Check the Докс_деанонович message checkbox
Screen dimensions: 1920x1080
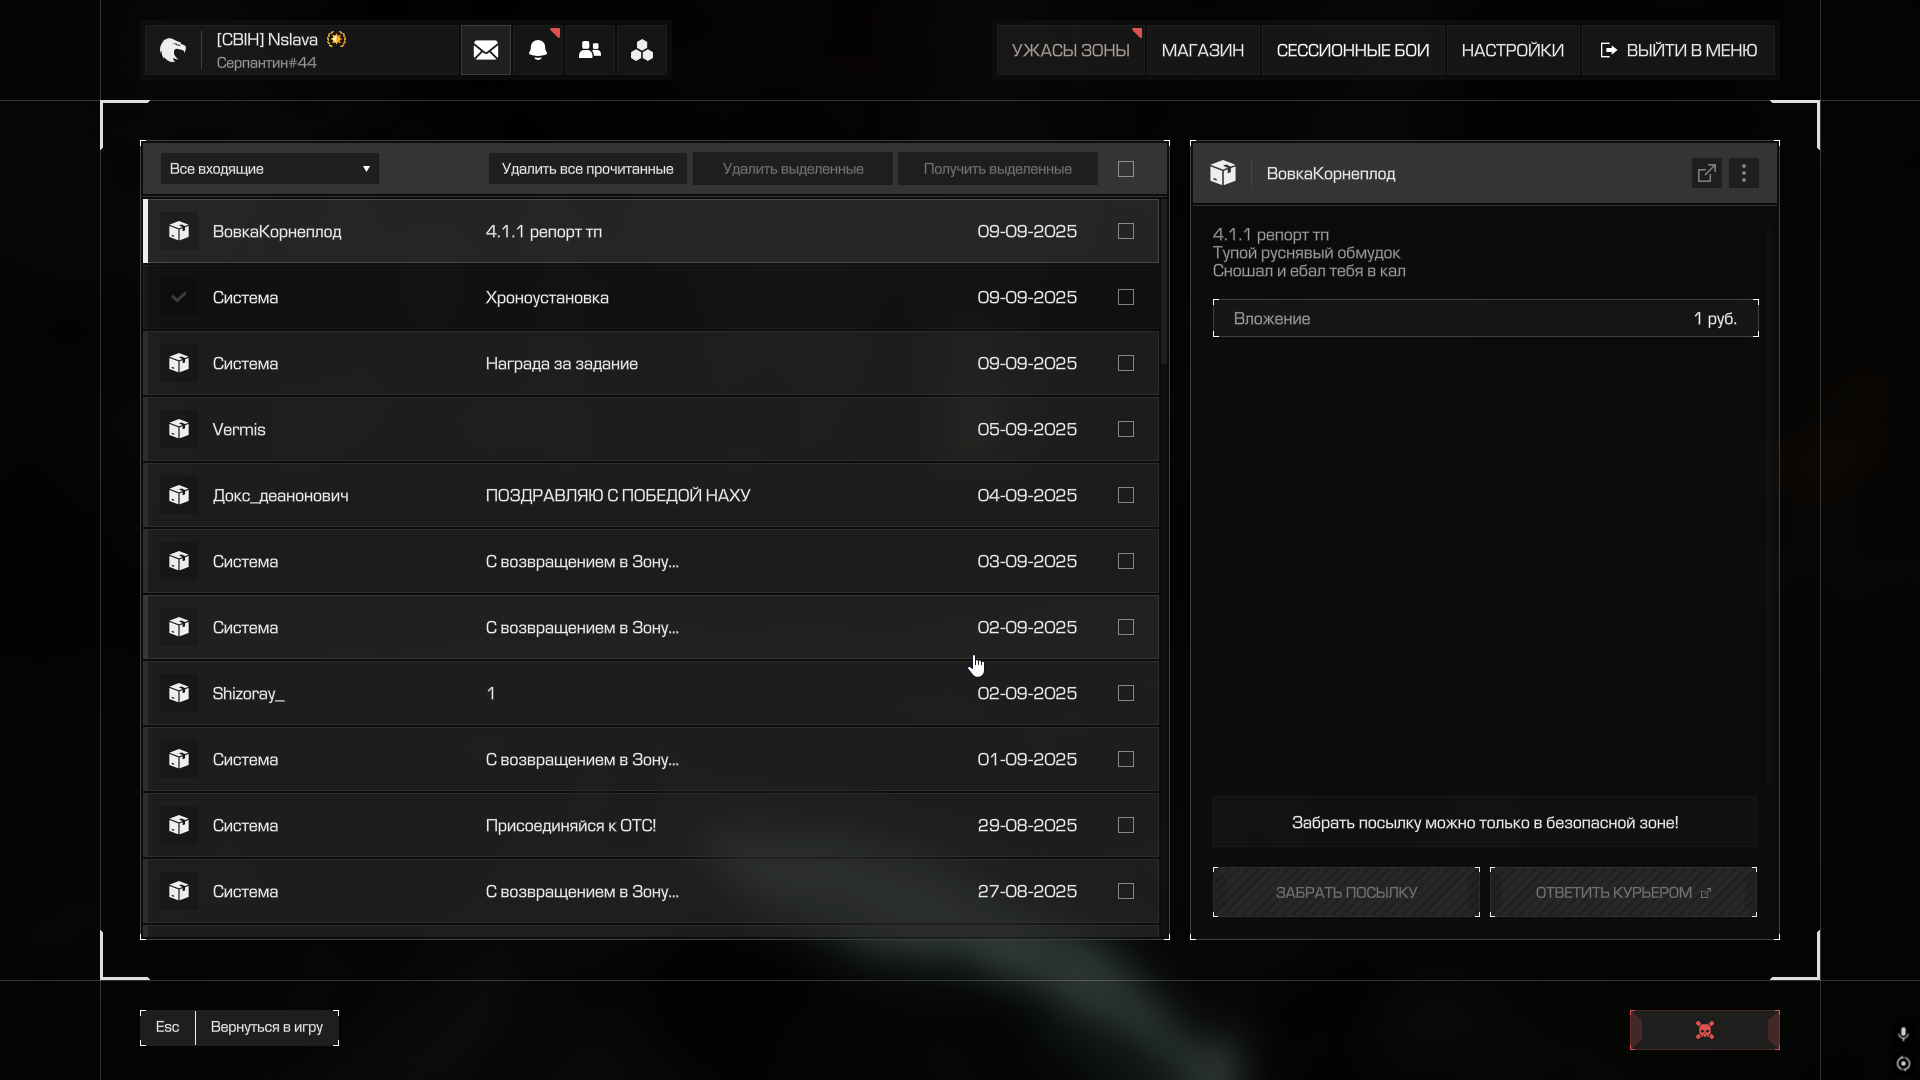[1126, 495]
